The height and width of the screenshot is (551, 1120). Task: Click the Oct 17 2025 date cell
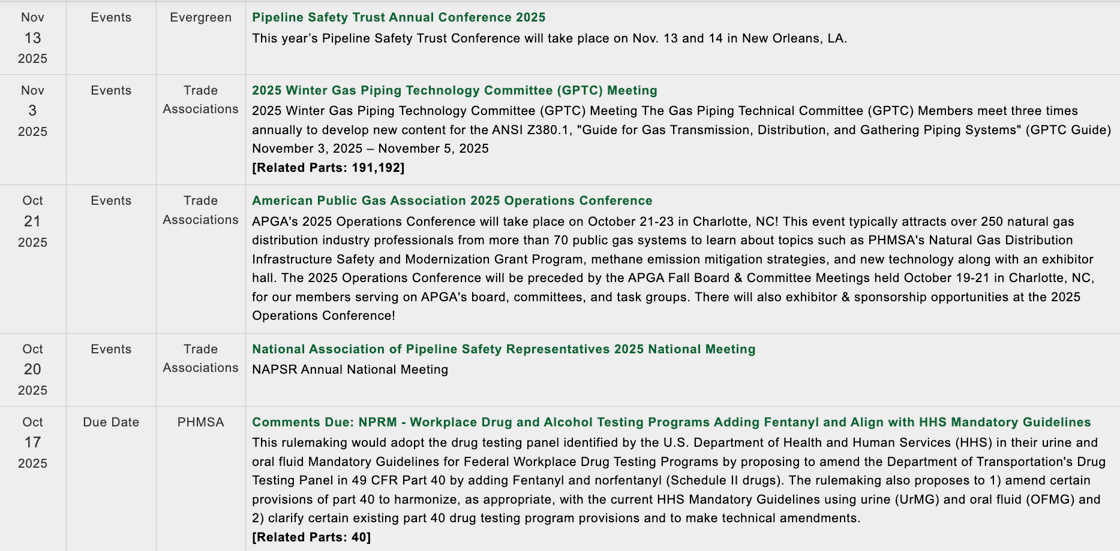coord(33,442)
